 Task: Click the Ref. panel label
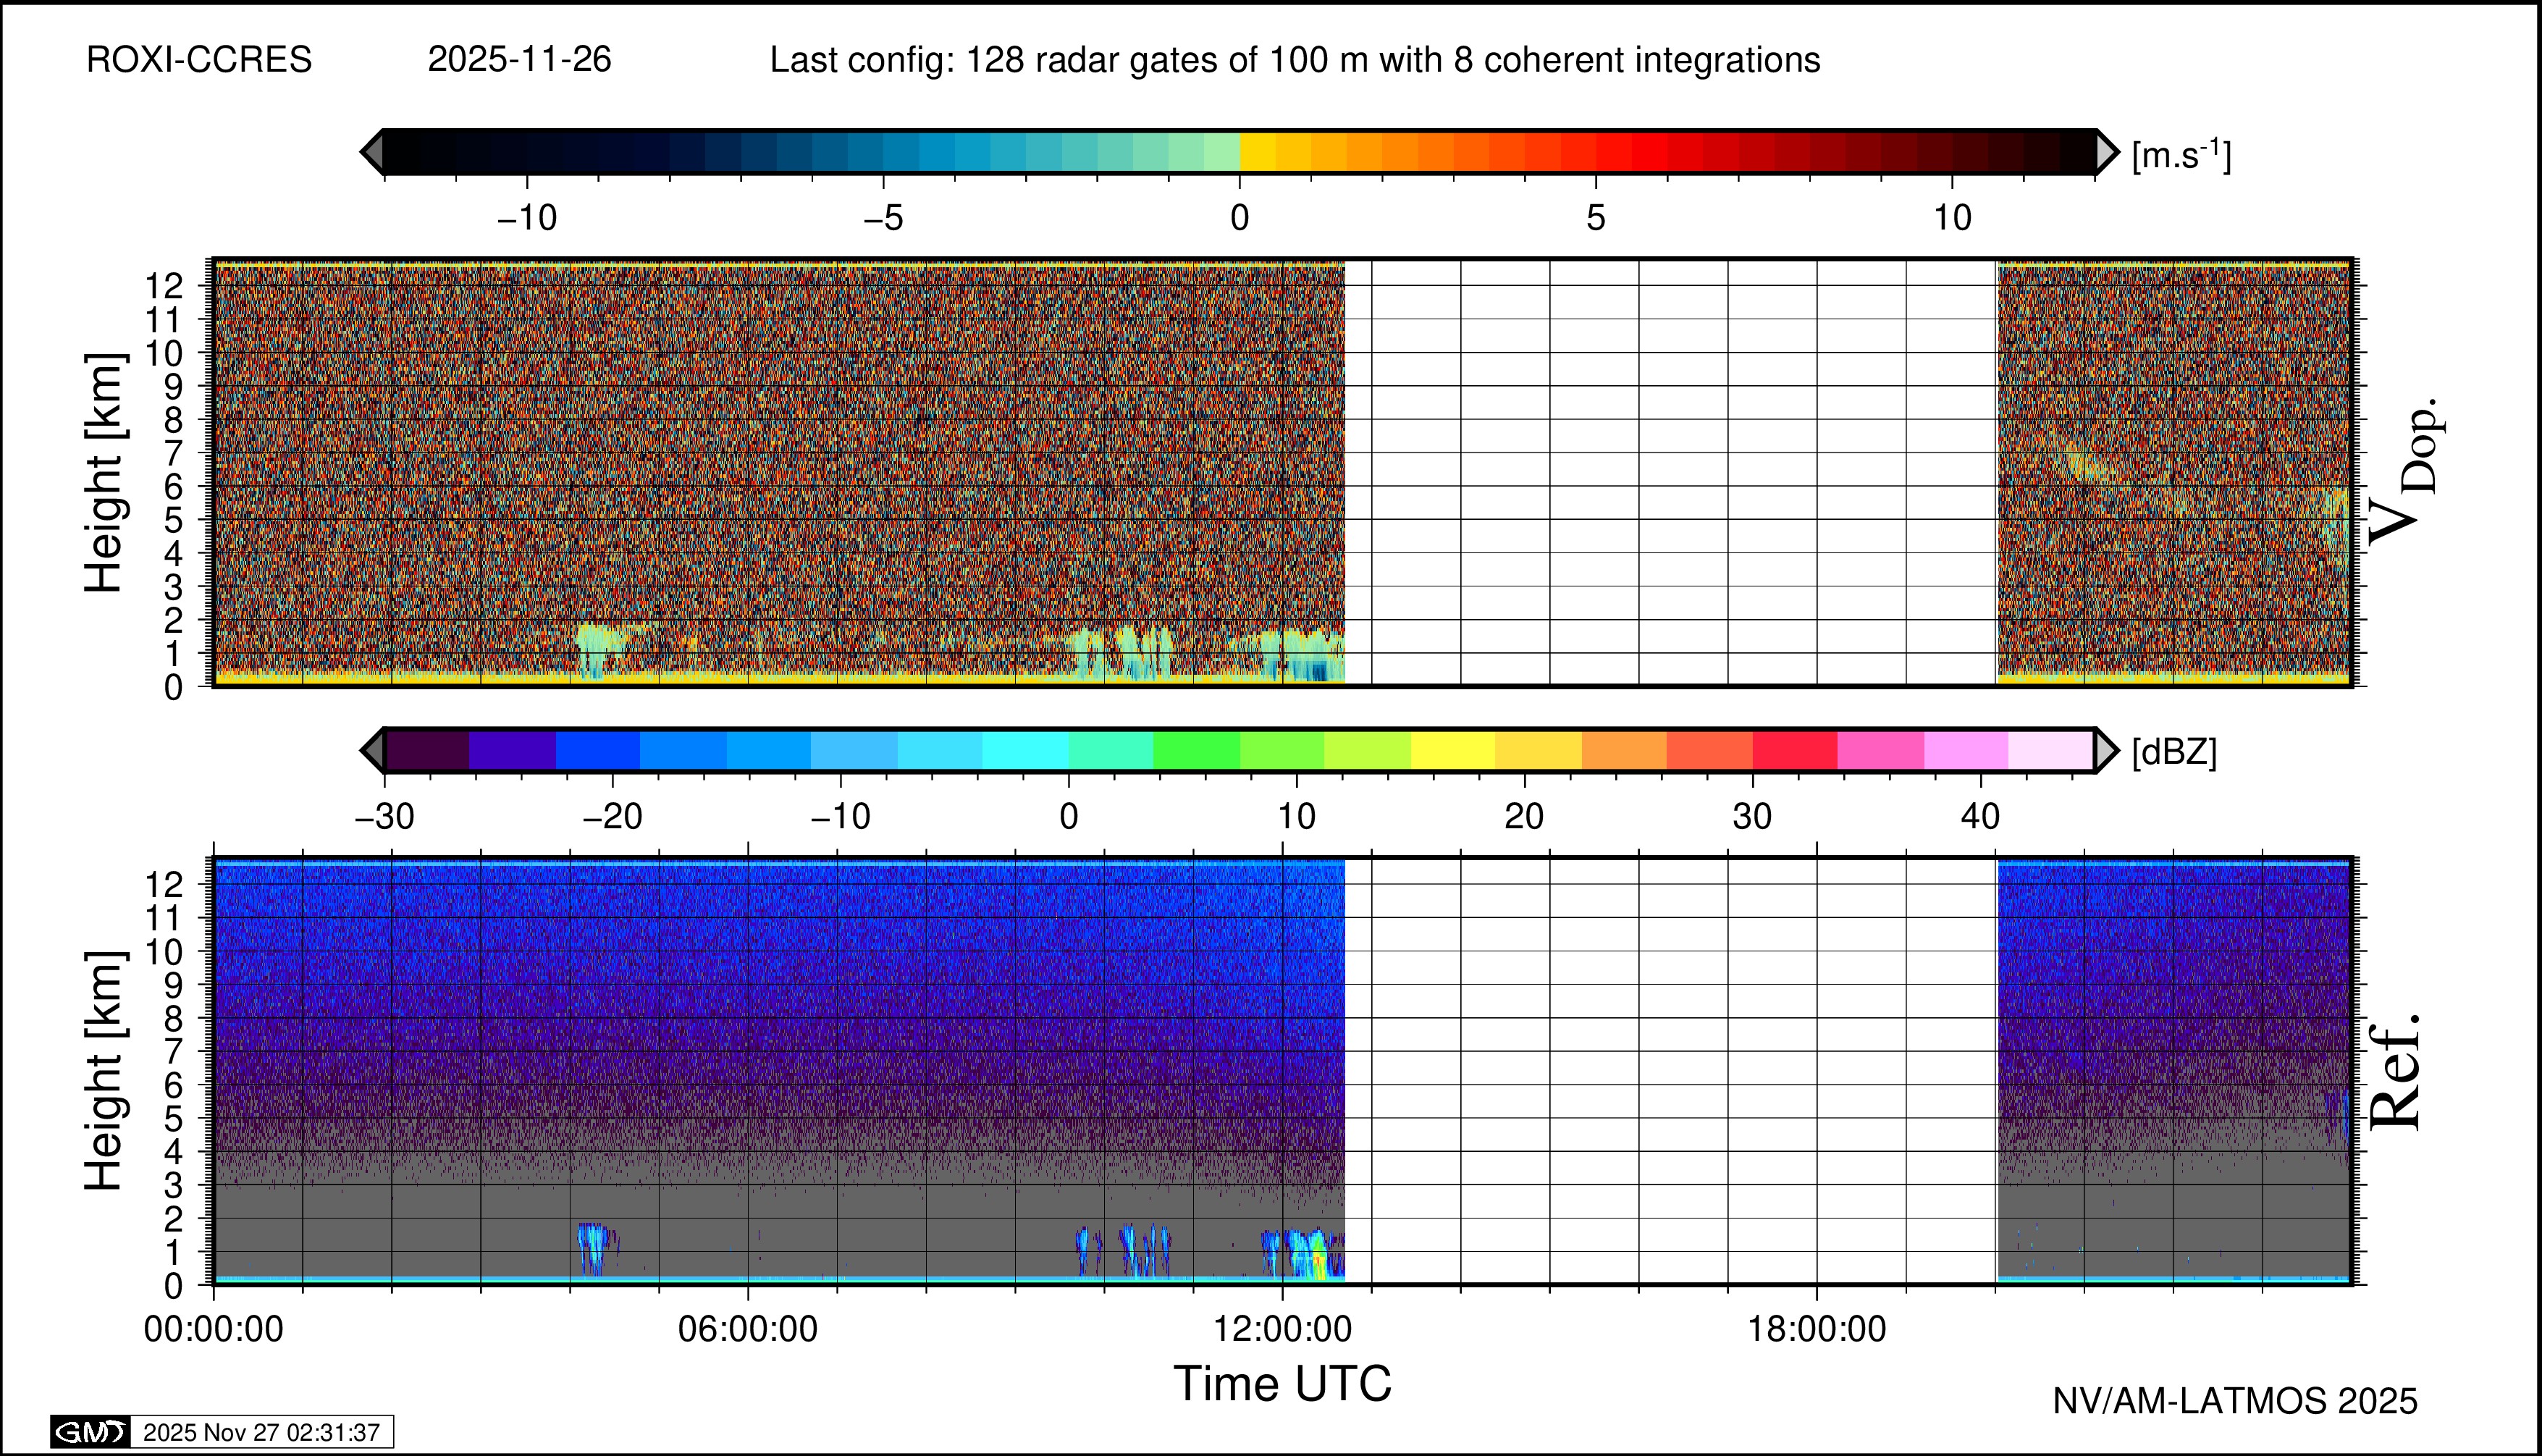click(x=2395, y=1072)
